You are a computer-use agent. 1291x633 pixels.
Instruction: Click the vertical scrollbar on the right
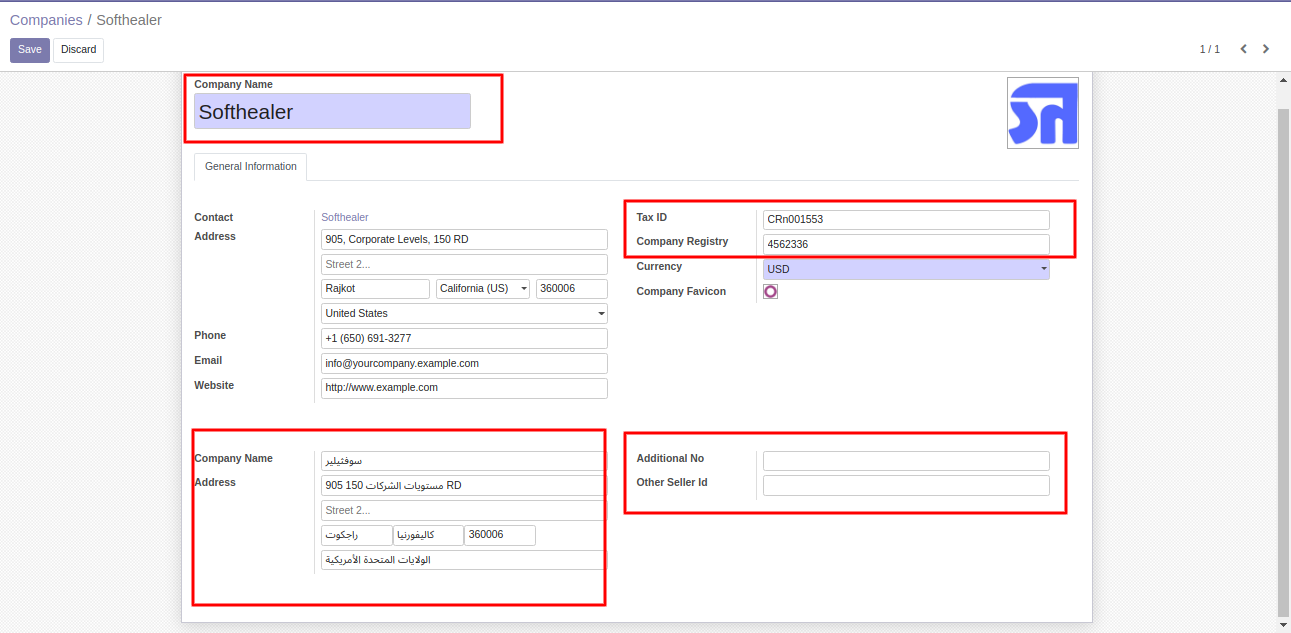[x=1283, y=350]
